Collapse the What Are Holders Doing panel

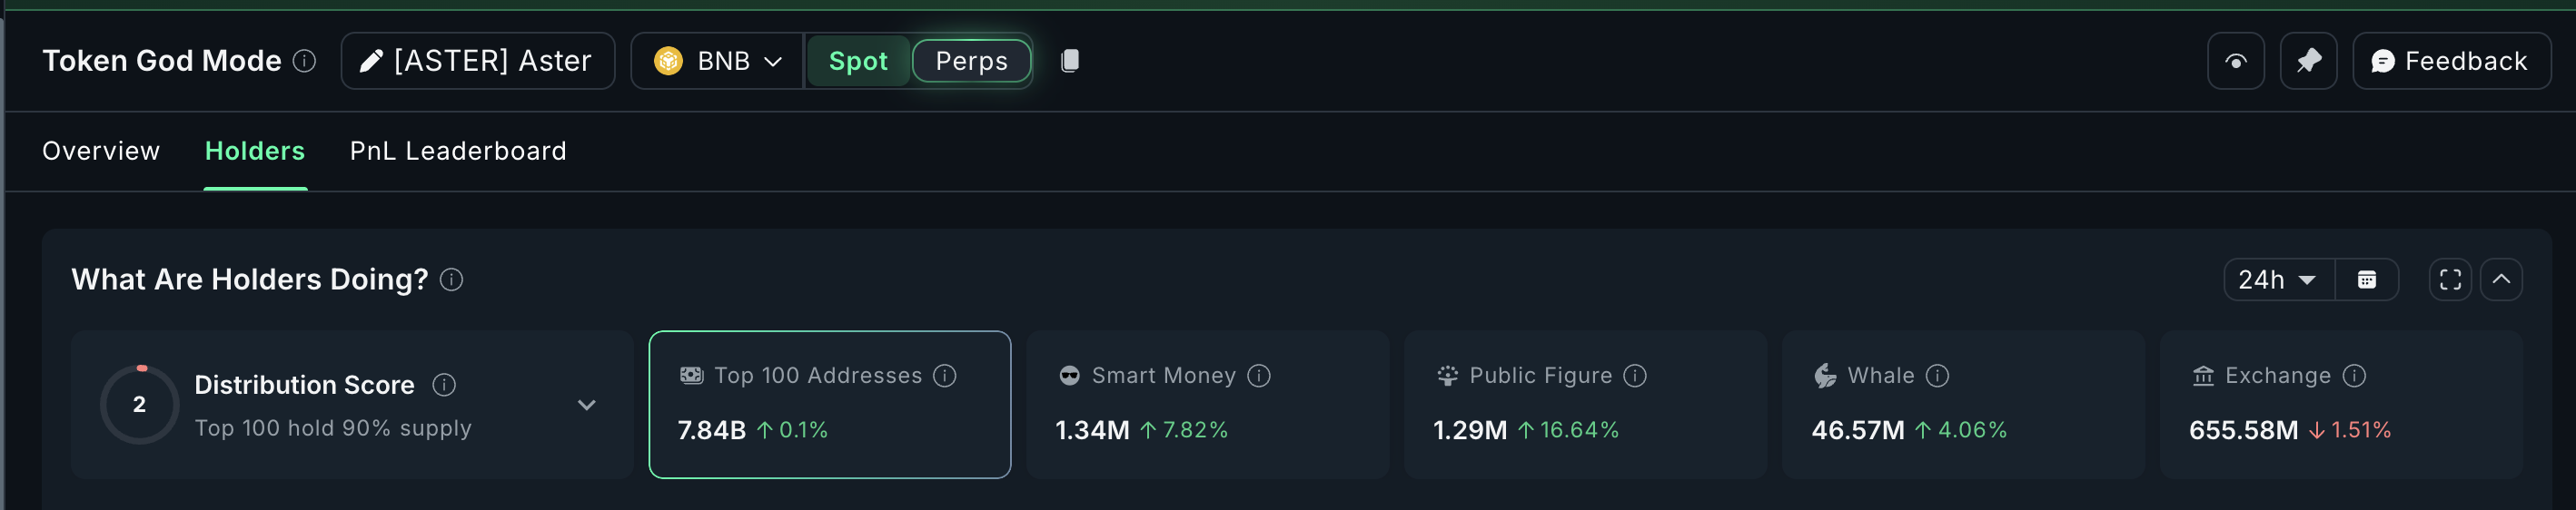coord(2500,280)
